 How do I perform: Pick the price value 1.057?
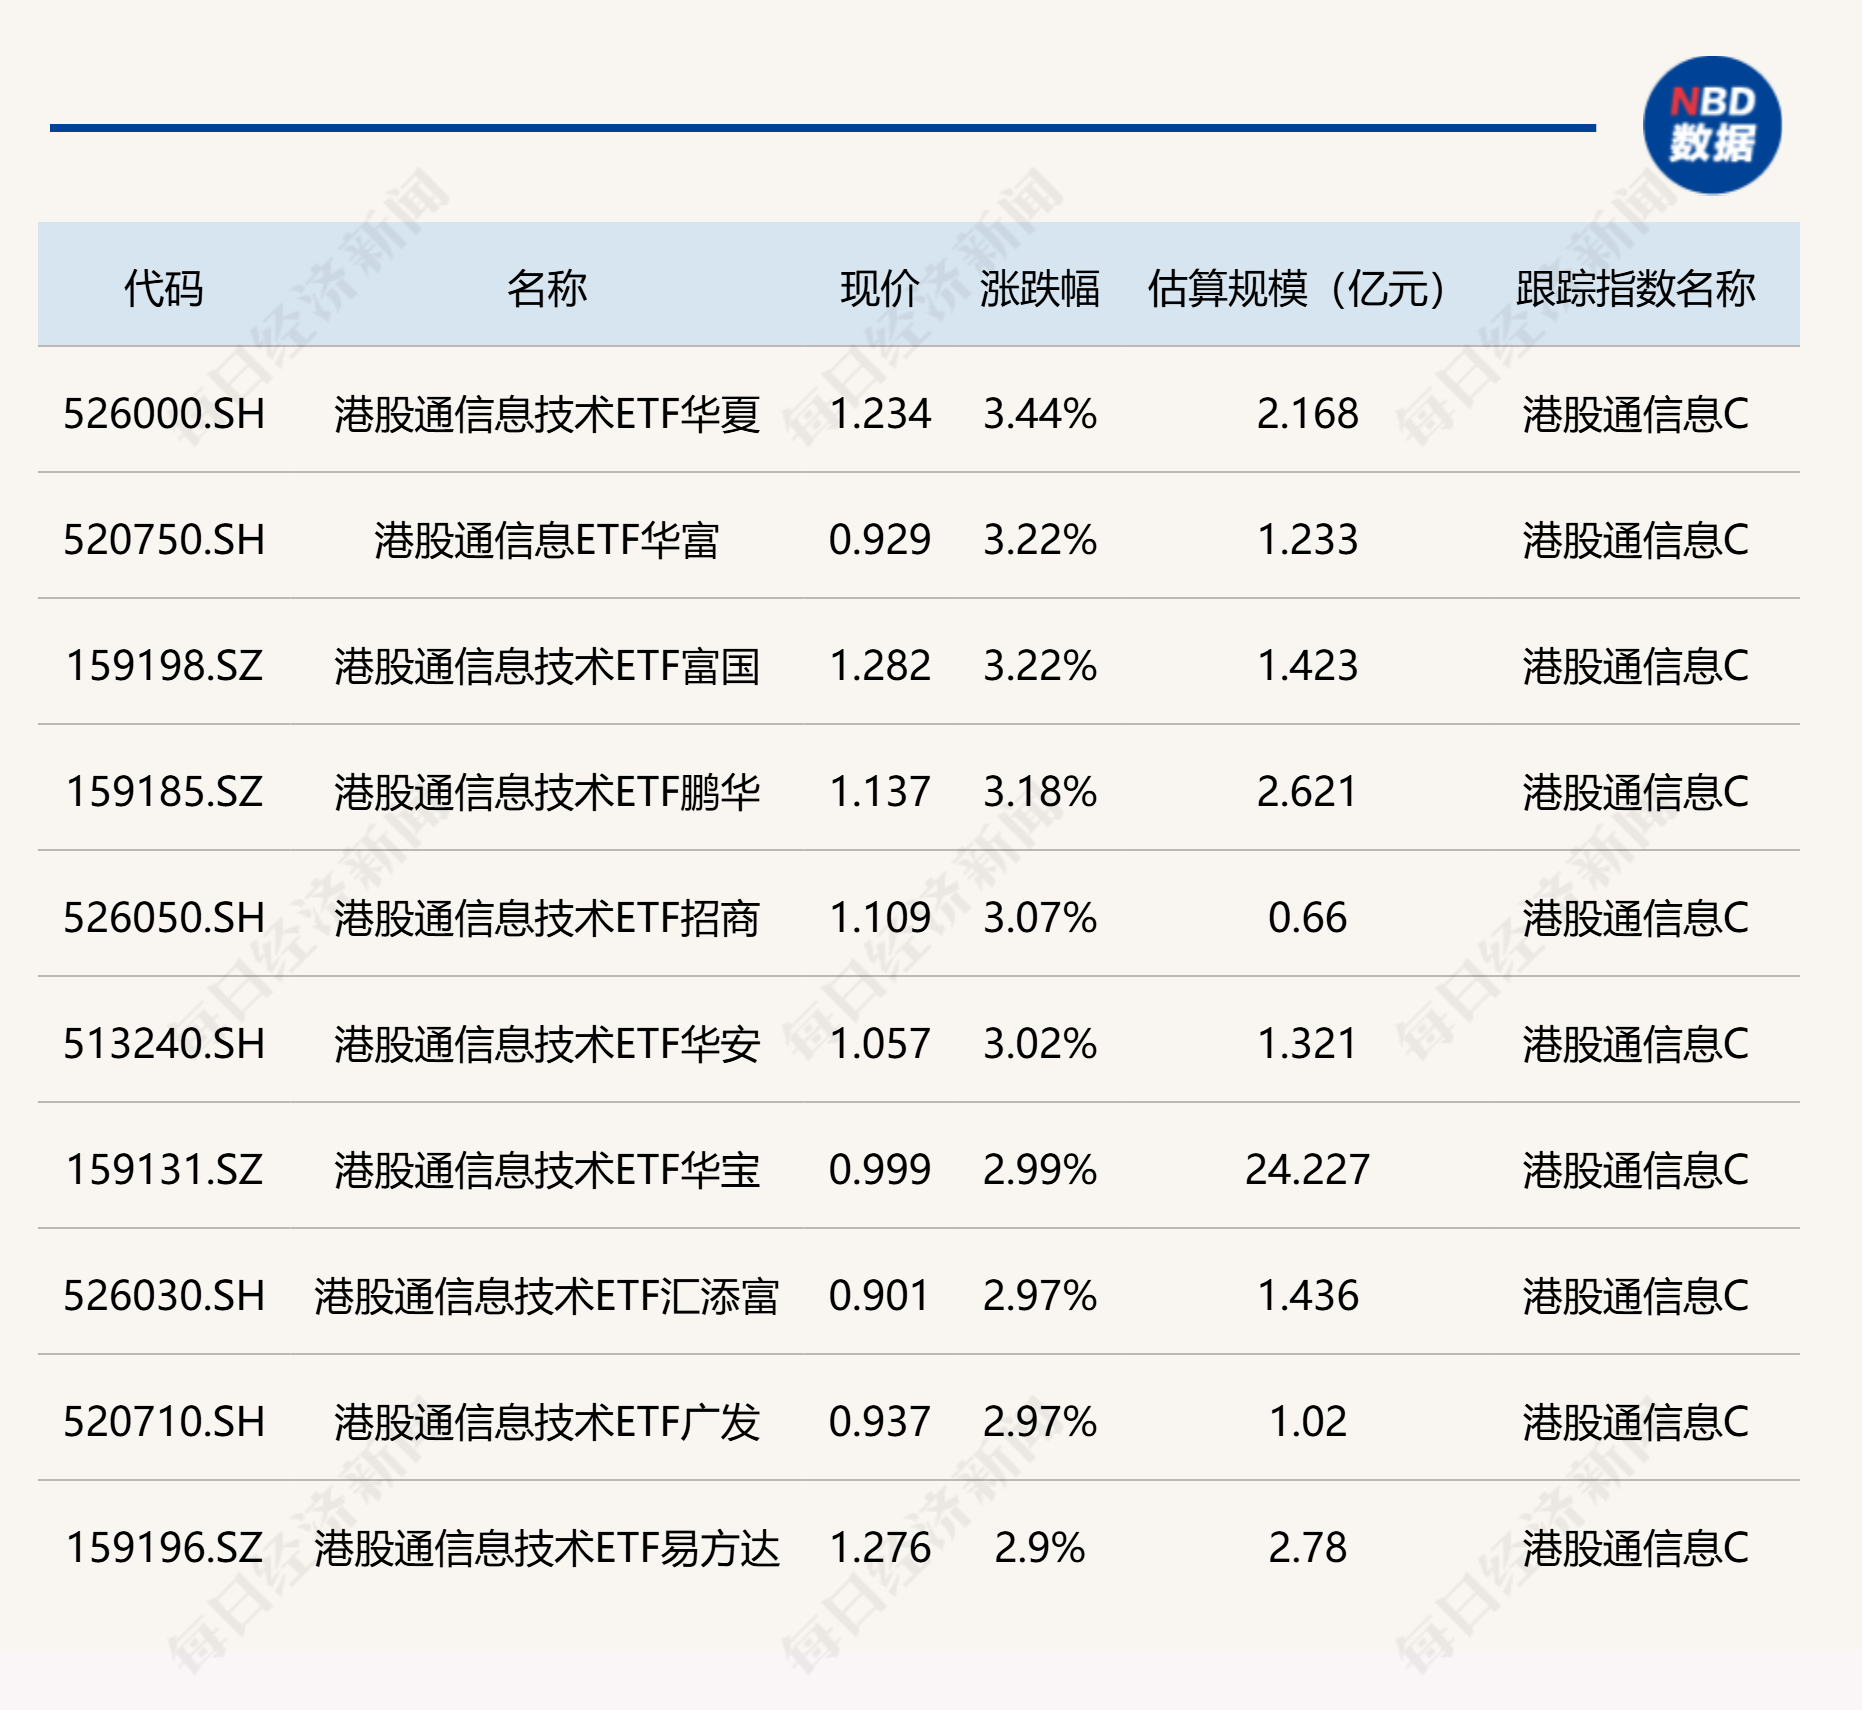point(880,1044)
